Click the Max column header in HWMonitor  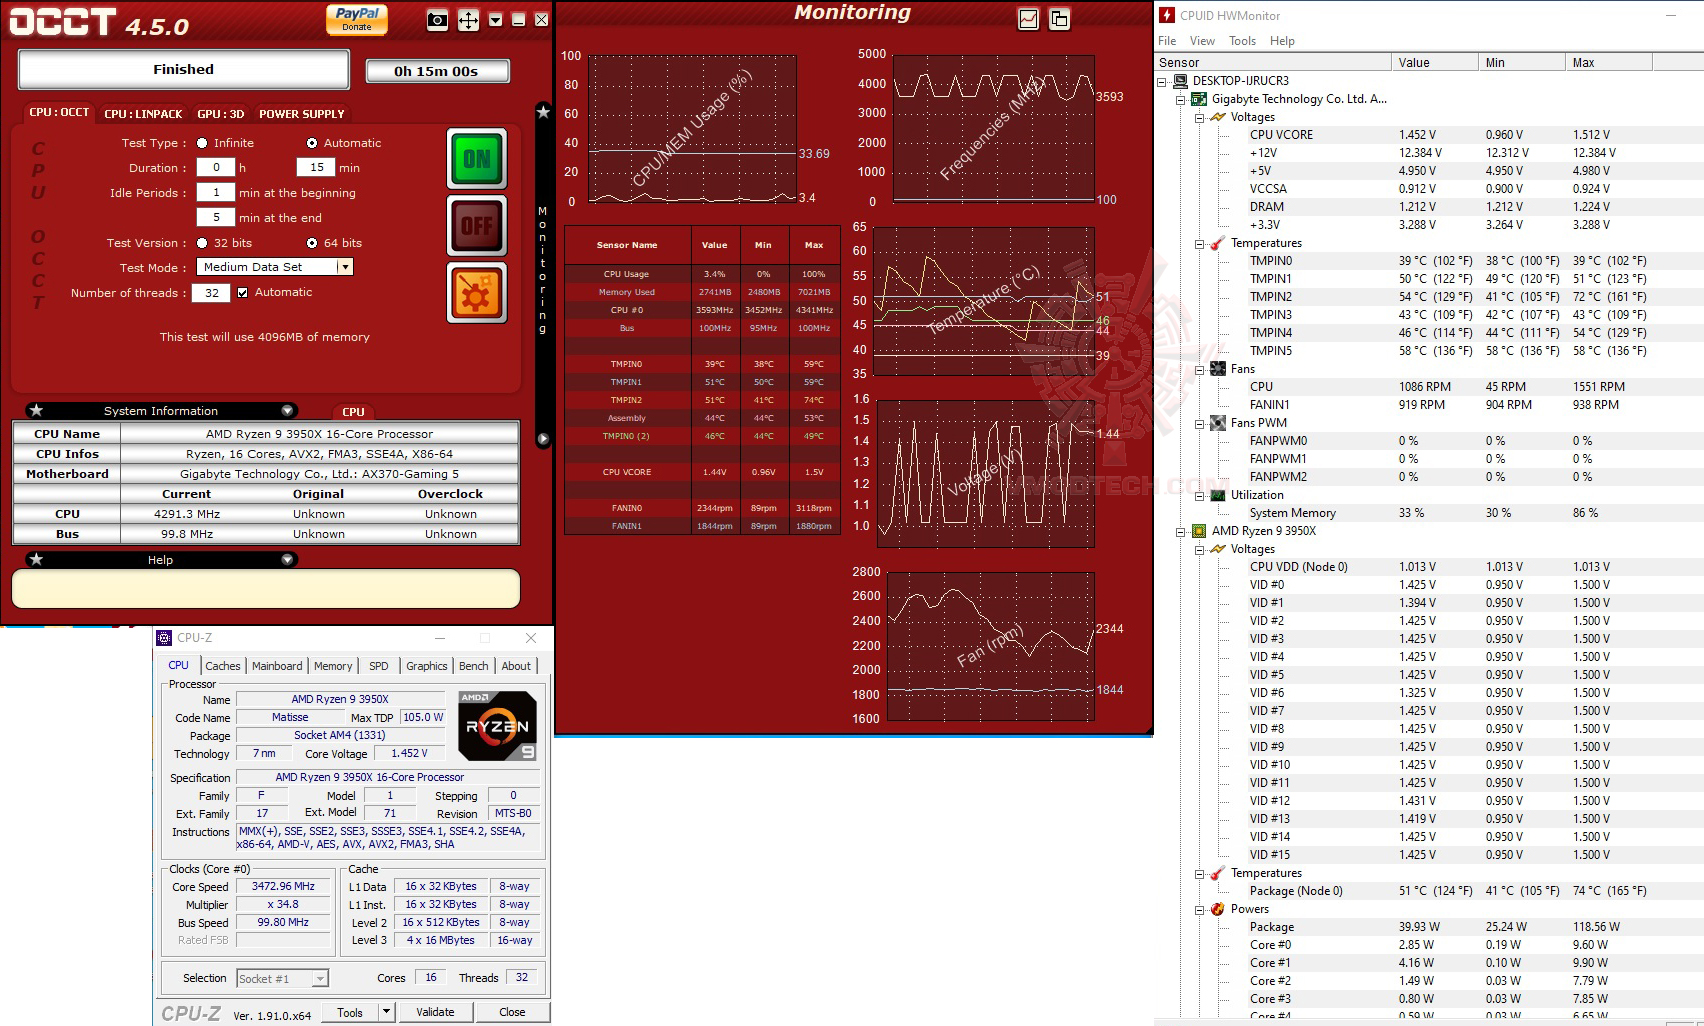point(1608,62)
